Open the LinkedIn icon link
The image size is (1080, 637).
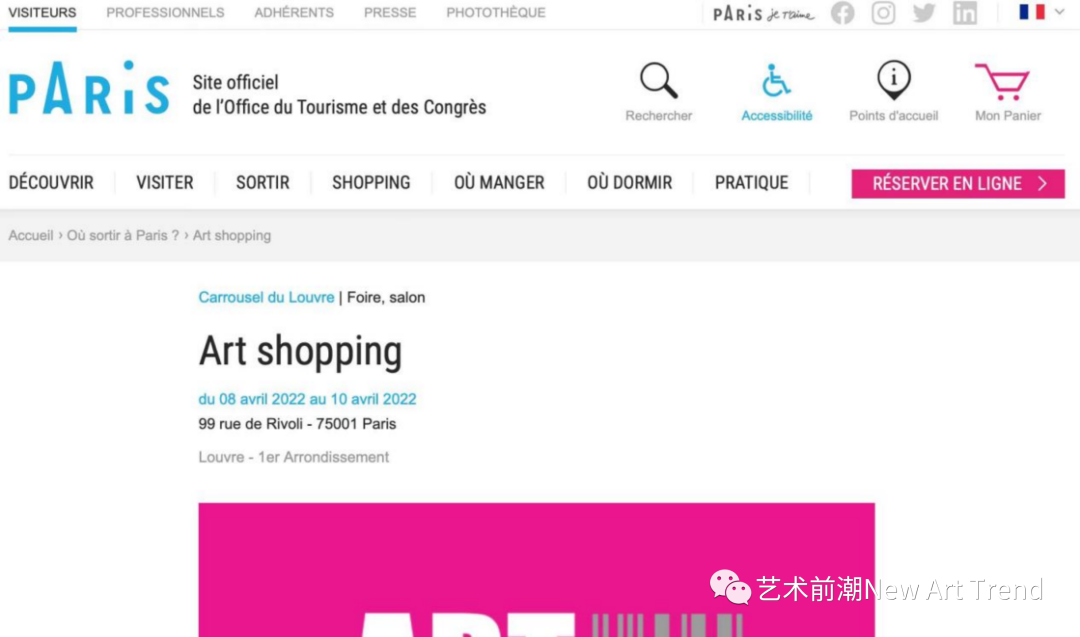click(x=965, y=13)
